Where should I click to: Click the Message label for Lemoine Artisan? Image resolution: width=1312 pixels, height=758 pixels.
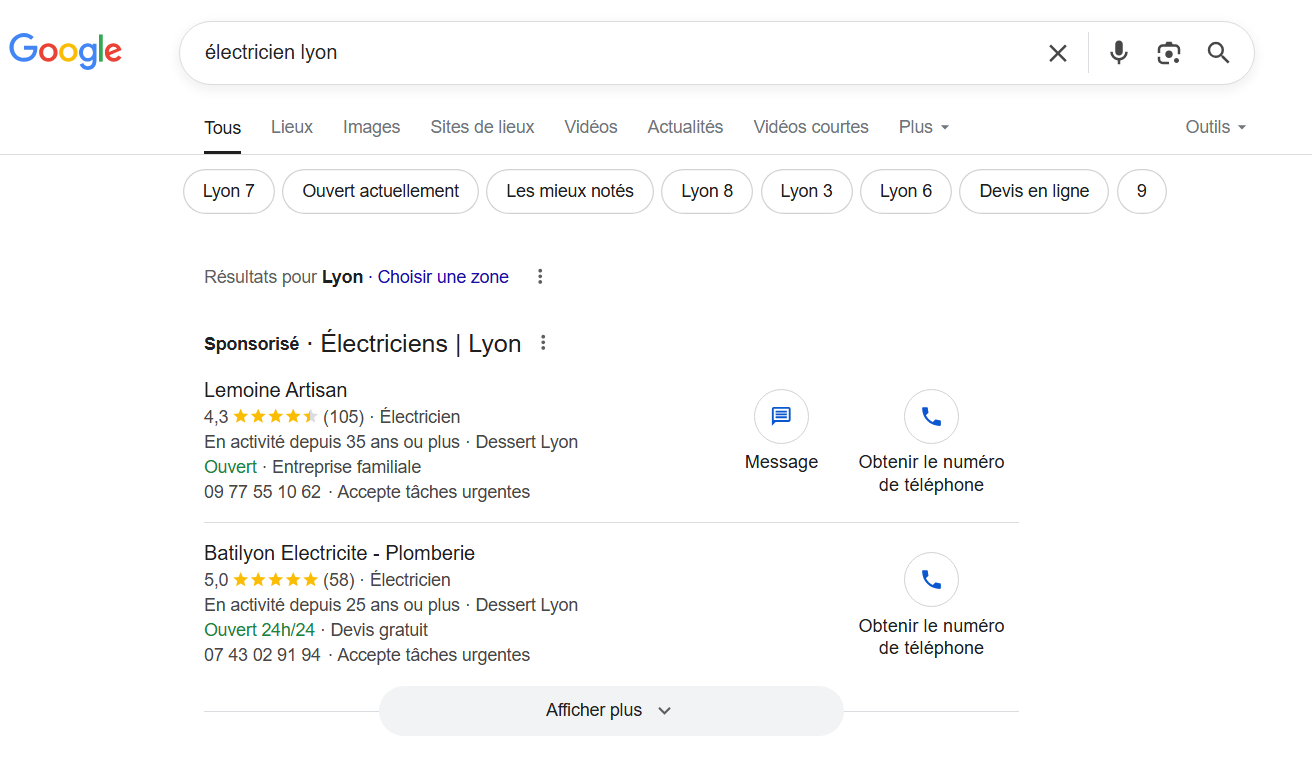(781, 462)
